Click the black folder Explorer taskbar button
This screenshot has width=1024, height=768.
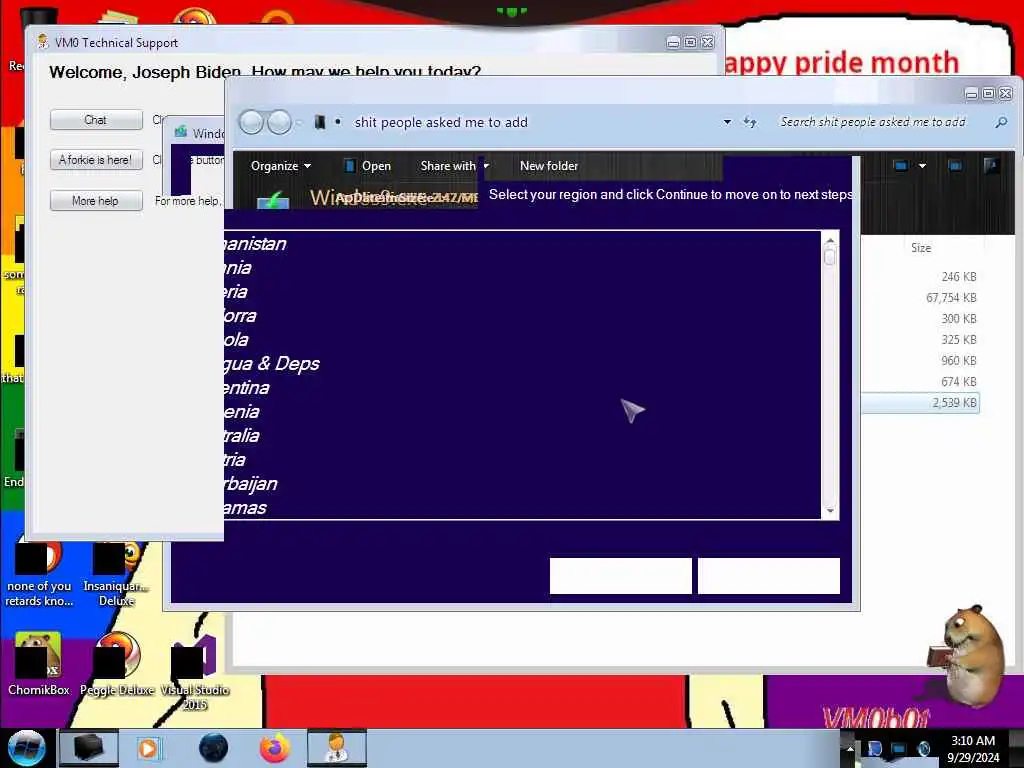pyautogui.click(x=89, y=748)
